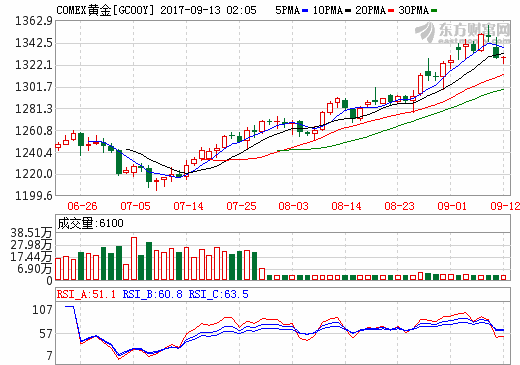
Task: Click the 成交量:6100 volume label
Action: click(90, 223)
